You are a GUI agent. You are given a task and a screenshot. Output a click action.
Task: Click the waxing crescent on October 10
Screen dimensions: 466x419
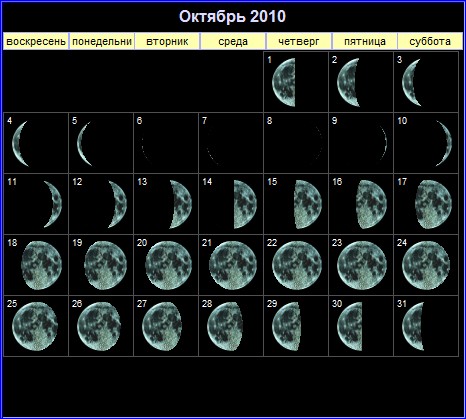[444, 143]
